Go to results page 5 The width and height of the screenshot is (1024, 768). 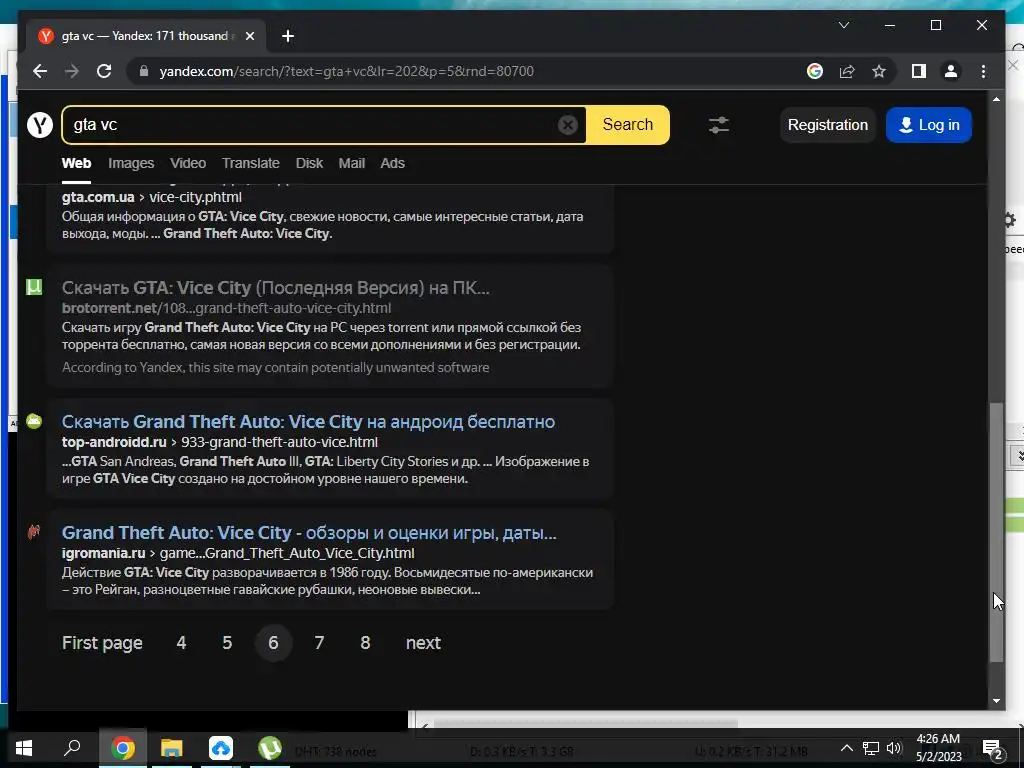(x=227, y=643)
